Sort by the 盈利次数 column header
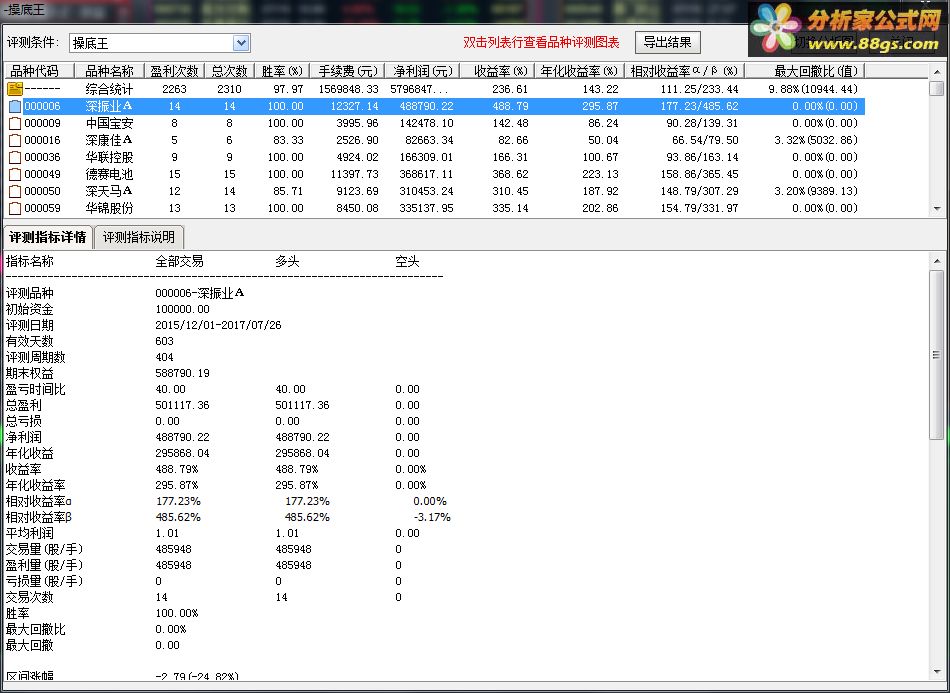 174,71
